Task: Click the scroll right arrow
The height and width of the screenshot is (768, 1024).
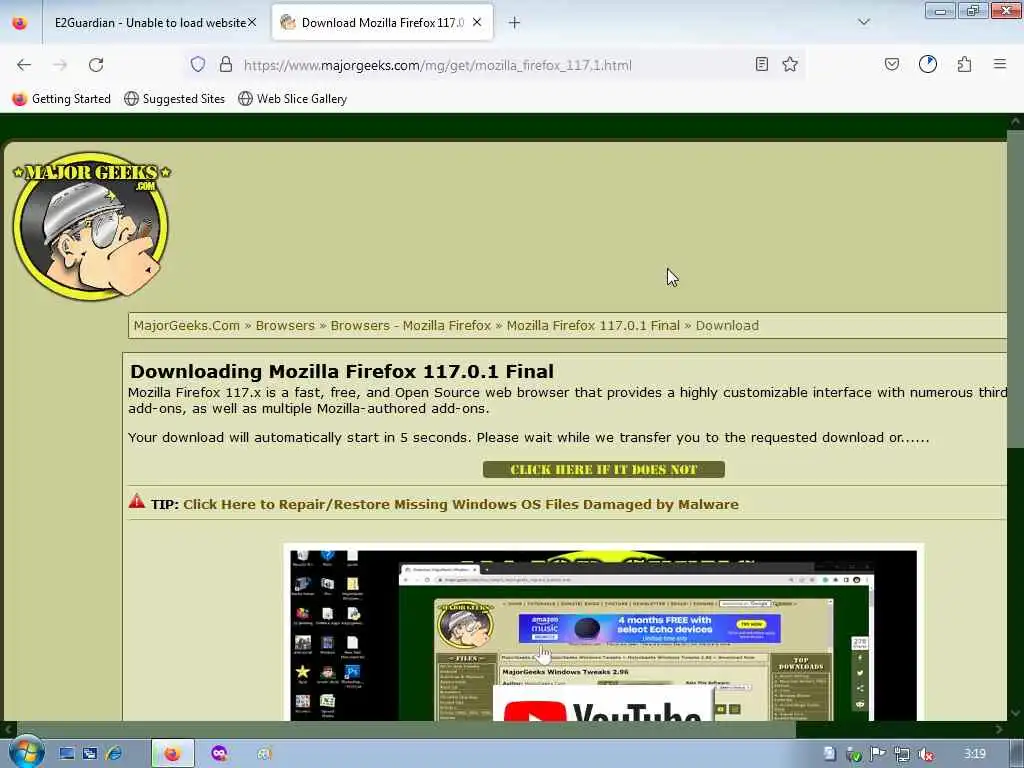Action: 999,729
